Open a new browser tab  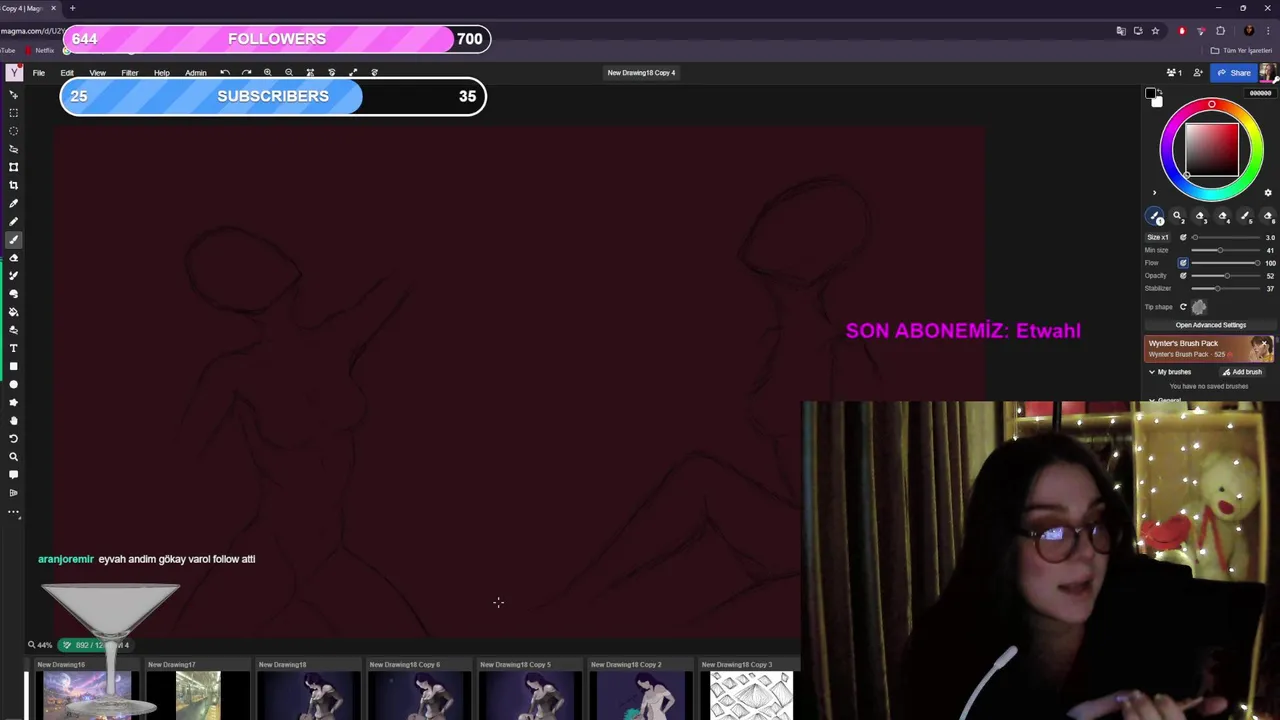[72, 8]
